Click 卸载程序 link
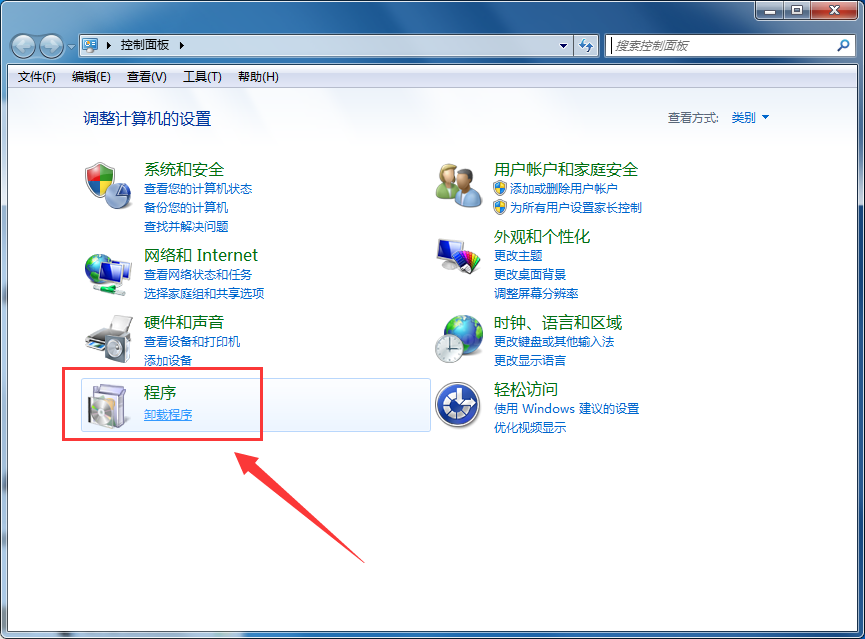 coord(168,414)
